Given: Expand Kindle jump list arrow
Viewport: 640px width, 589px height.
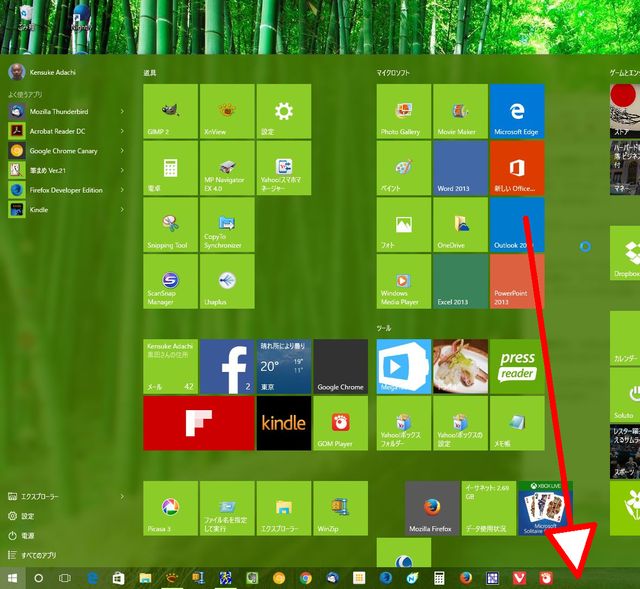Looking at the screenshot, I should pos(122,209).
